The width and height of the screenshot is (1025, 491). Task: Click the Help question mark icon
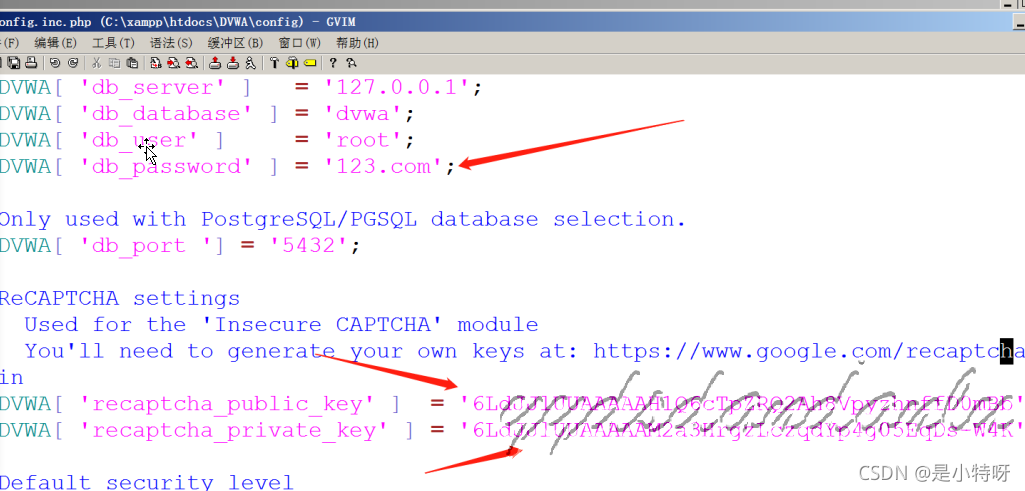333,63
